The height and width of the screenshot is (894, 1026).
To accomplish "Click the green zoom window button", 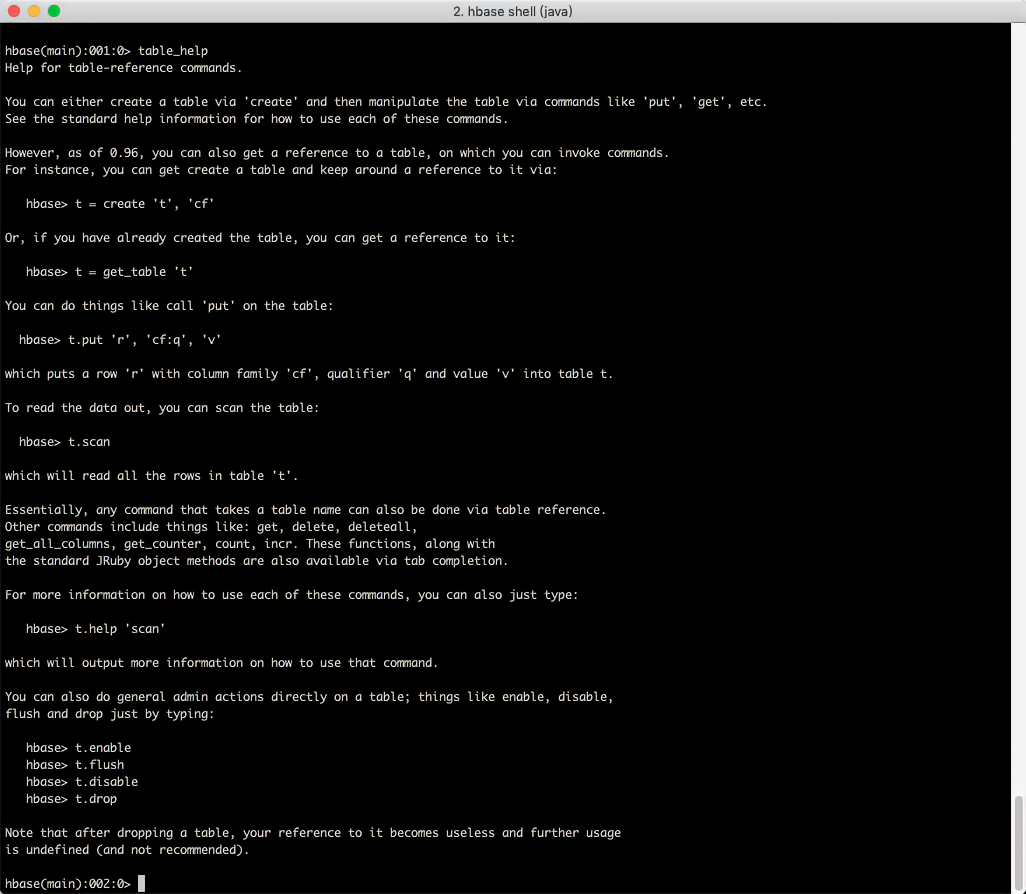I will click(54, 11).
